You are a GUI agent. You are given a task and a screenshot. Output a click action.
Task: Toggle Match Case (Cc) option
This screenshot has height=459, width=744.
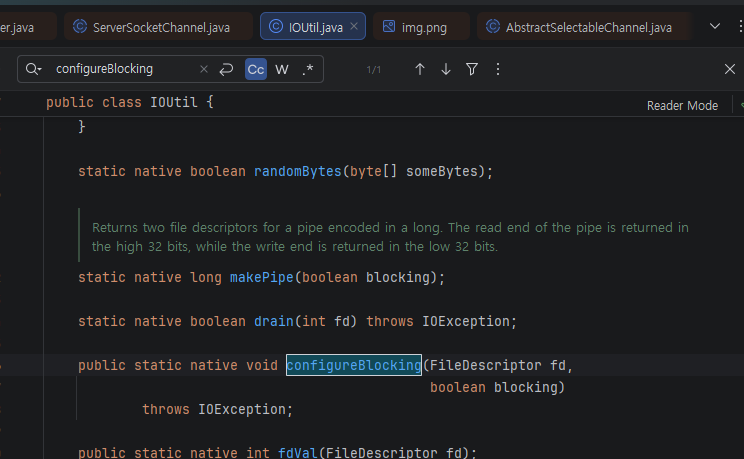click(x=256, y=69)
